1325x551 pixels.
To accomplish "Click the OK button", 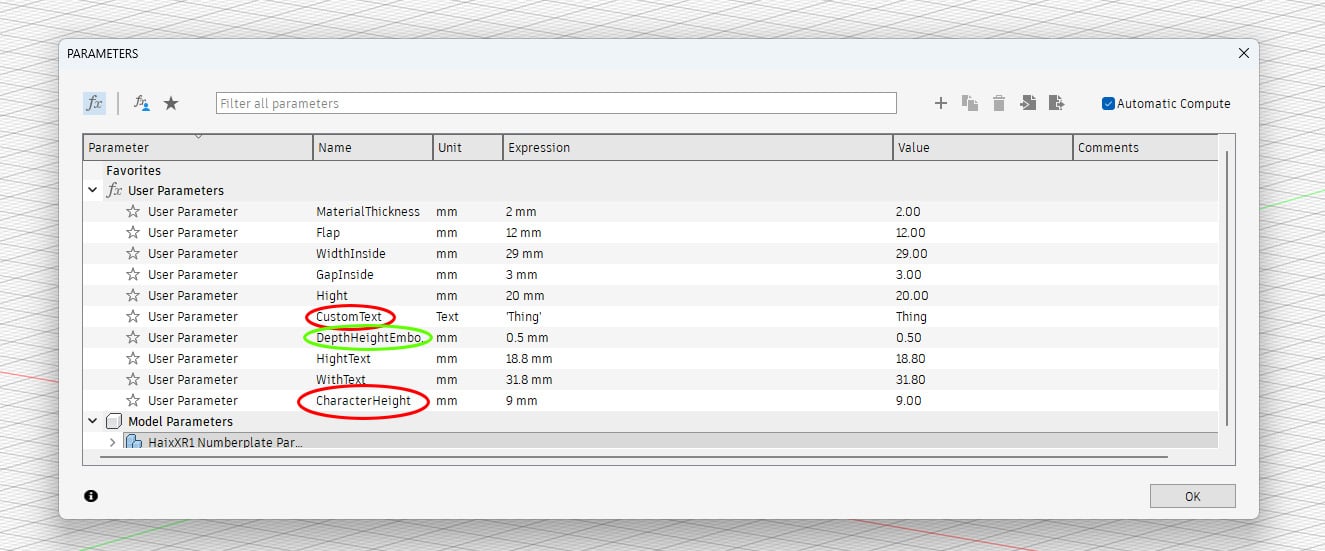I will pyautogui.click(x=1192, y=496).
